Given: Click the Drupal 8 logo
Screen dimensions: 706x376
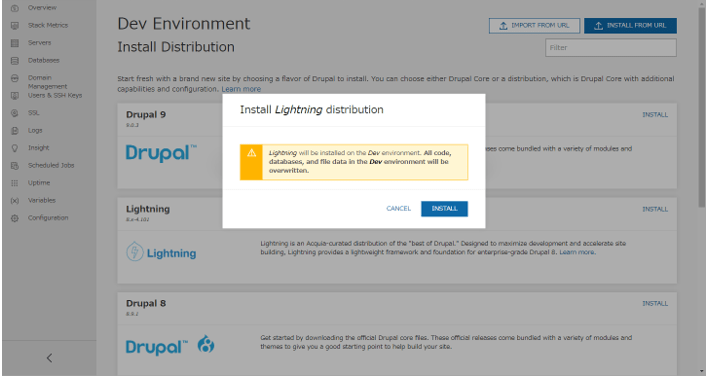Looking at the screenshot, I should [x=170, y=346].
